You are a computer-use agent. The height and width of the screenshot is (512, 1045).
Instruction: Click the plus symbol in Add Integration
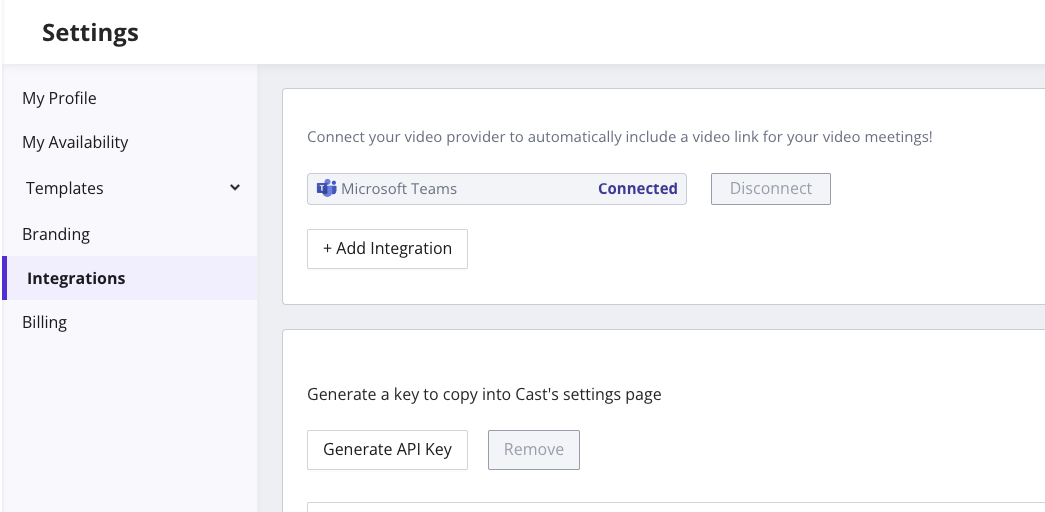tap(328, 249)
